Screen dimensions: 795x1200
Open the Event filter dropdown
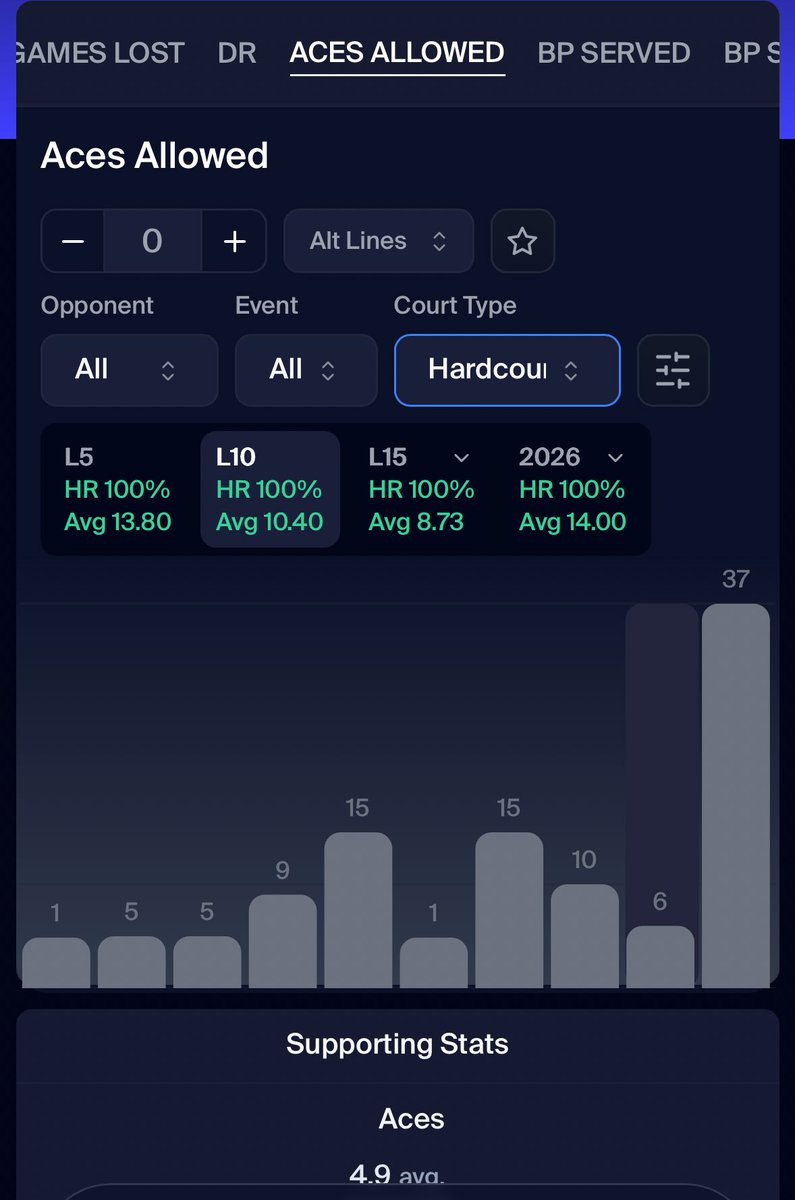click(x=306, y=370)
